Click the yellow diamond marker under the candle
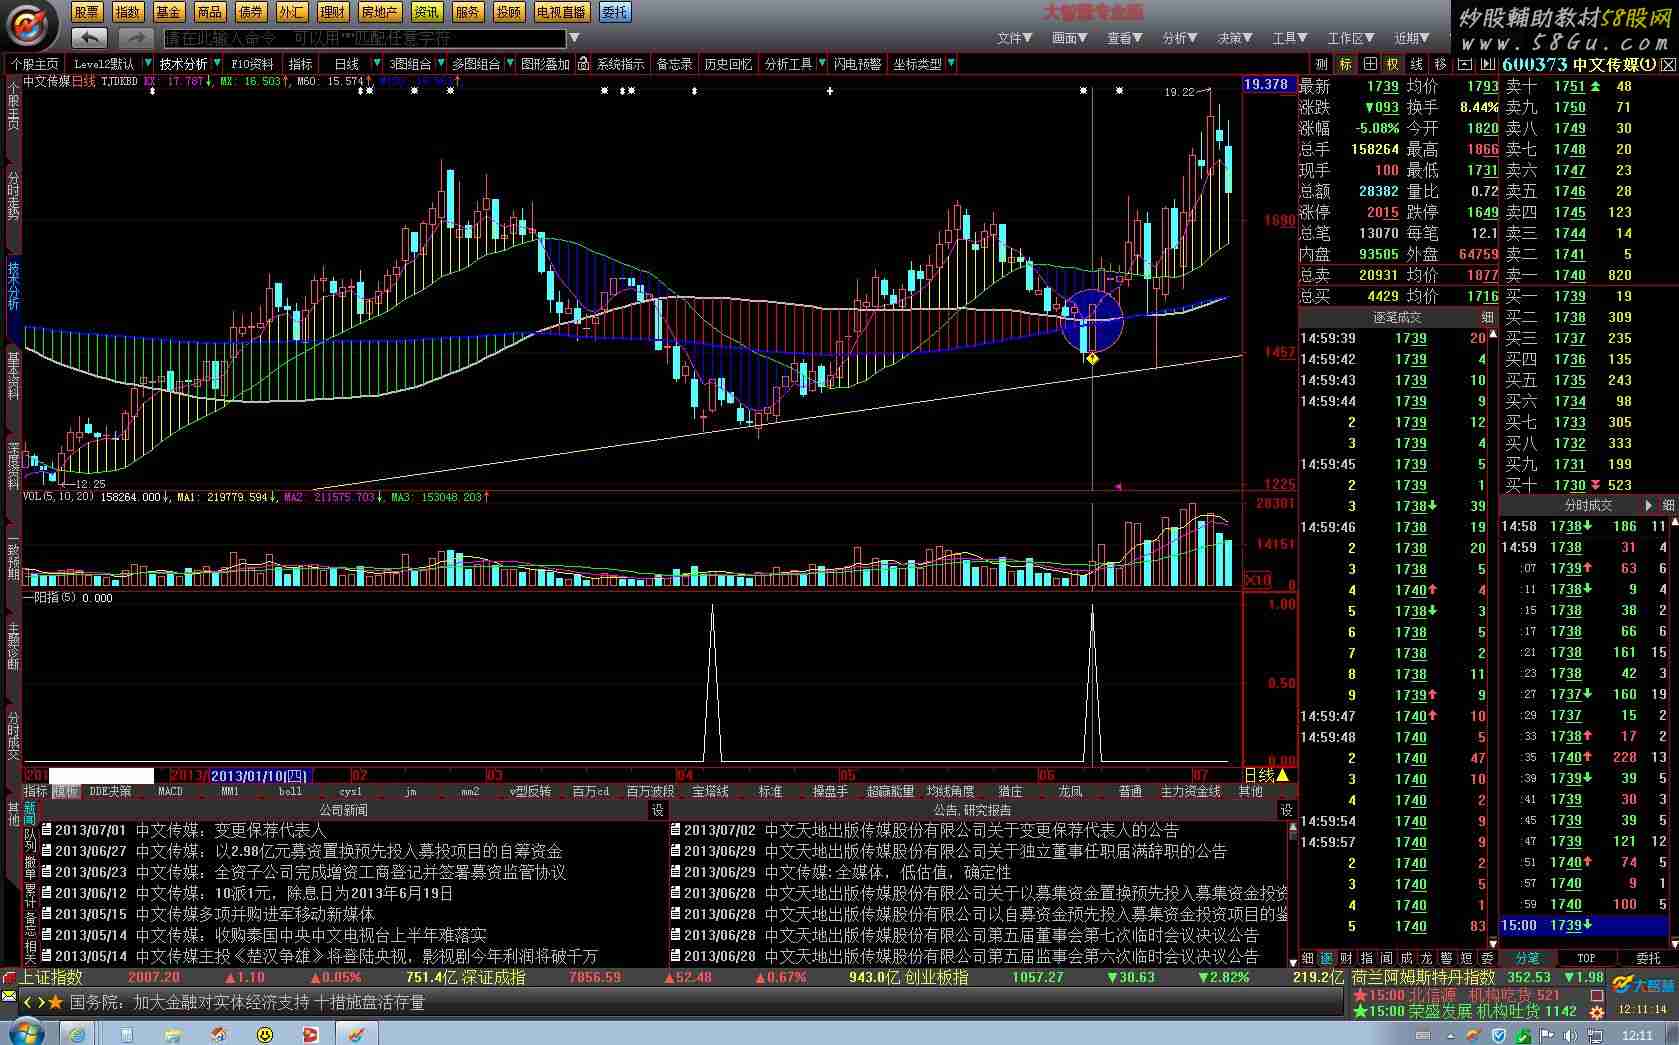This screenshot has width=1679, height=1045. [x=1092, y=358]
